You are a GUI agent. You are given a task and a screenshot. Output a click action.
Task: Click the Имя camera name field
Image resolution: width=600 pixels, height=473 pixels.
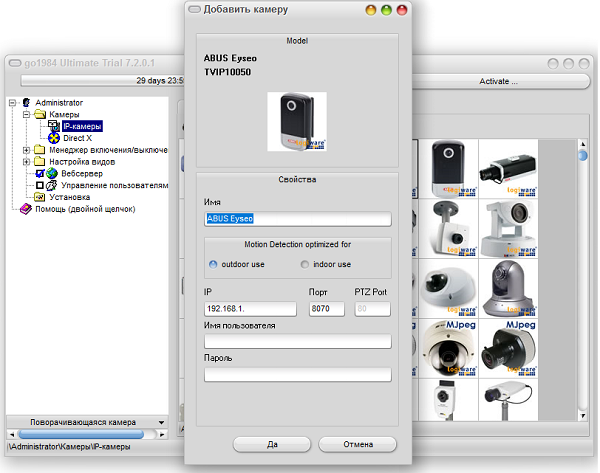pyautogui.click(x=298, y=219)
